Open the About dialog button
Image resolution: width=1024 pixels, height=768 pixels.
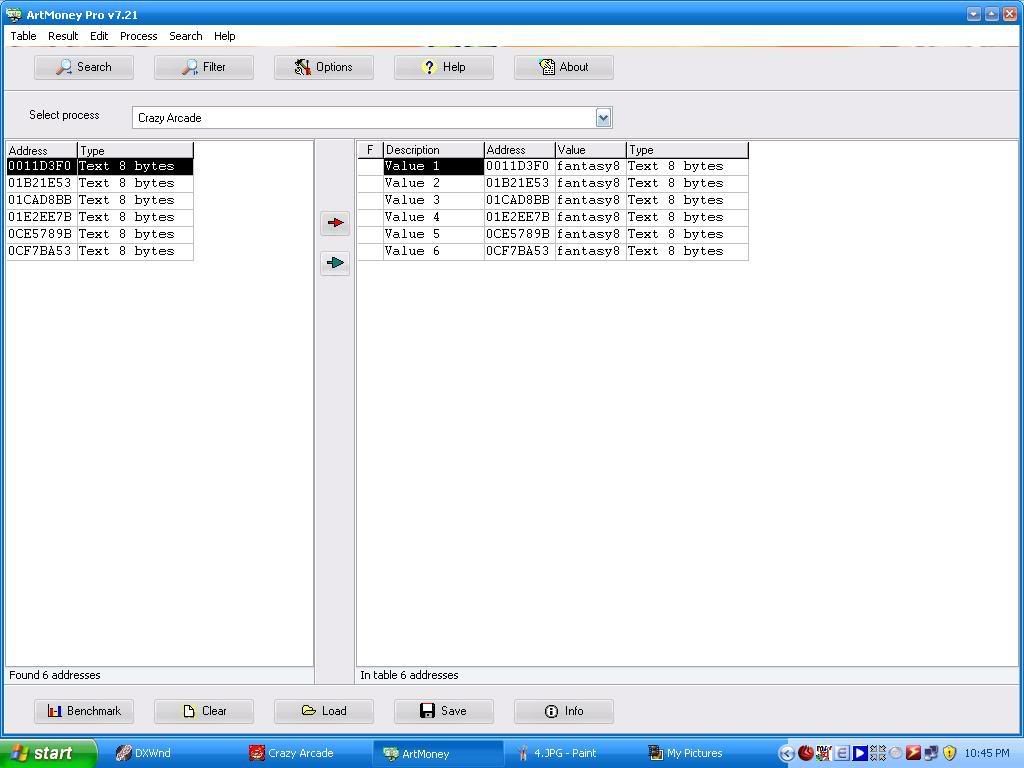coord(564,67)
